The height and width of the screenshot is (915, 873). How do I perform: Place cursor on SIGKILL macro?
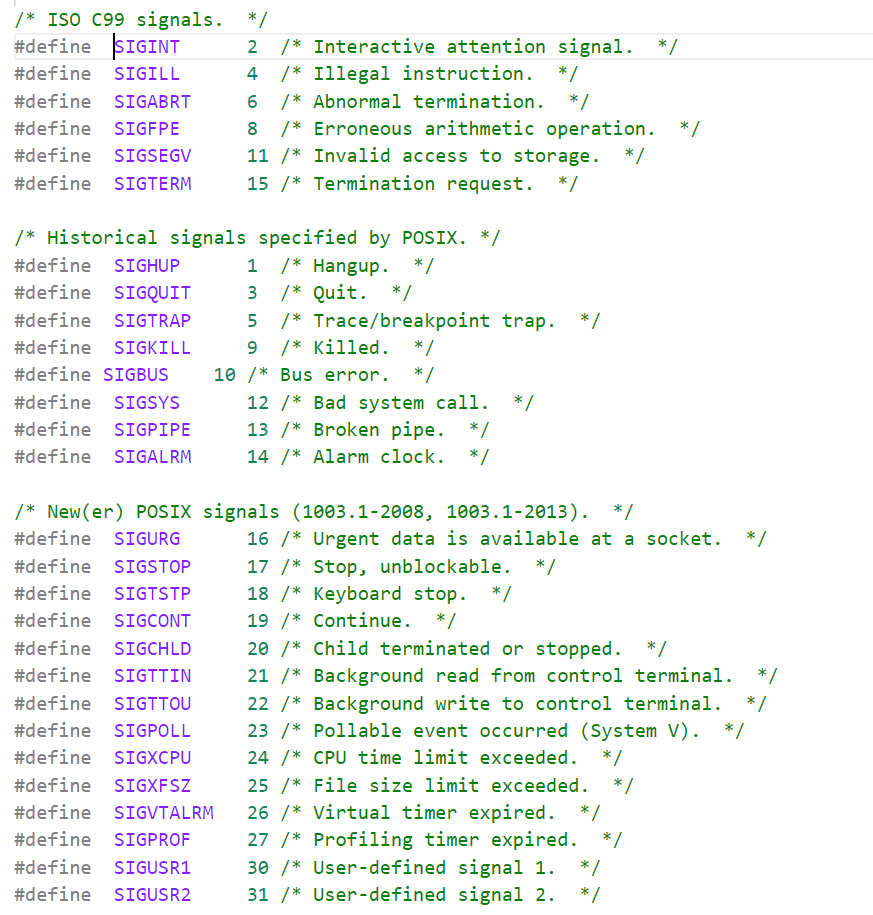(x=152, y=348)
